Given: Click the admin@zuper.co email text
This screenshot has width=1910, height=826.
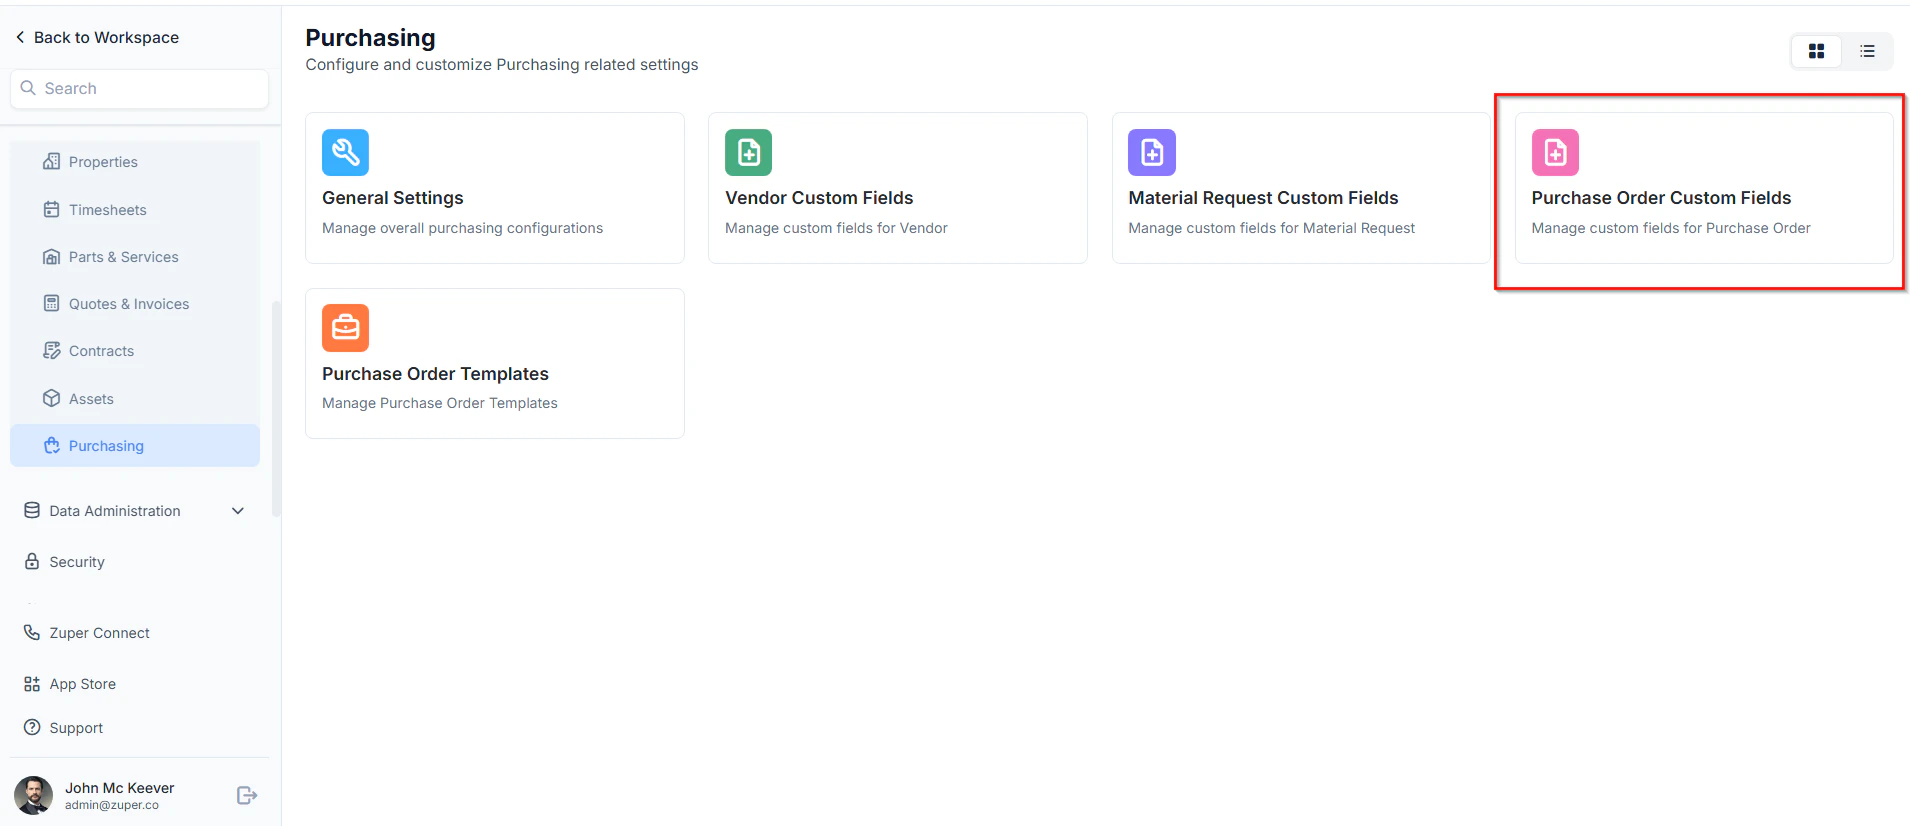Looking at the screenshot, I should coord(112,805).
